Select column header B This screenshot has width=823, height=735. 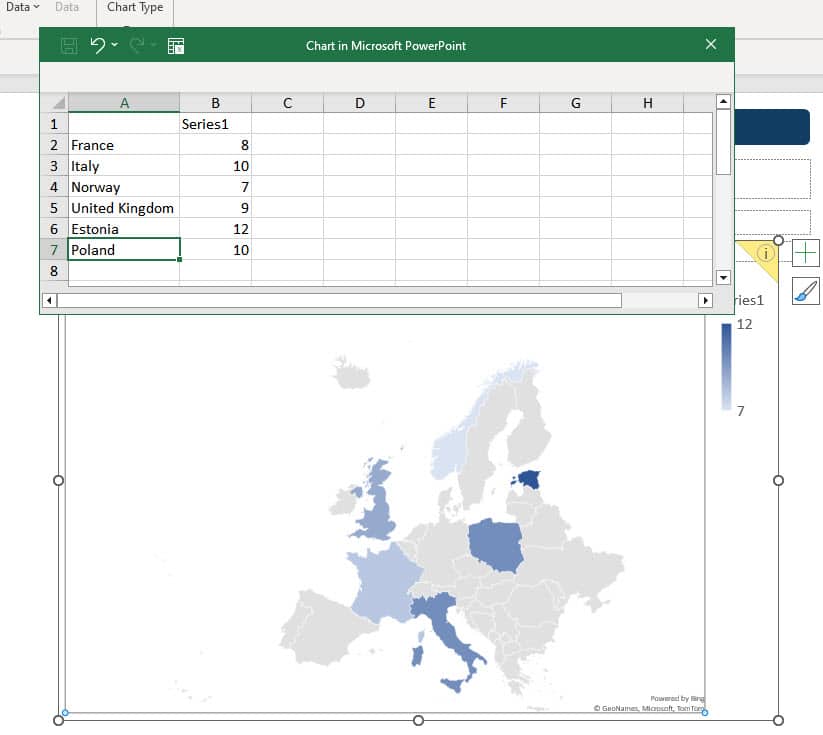point(215,102)
